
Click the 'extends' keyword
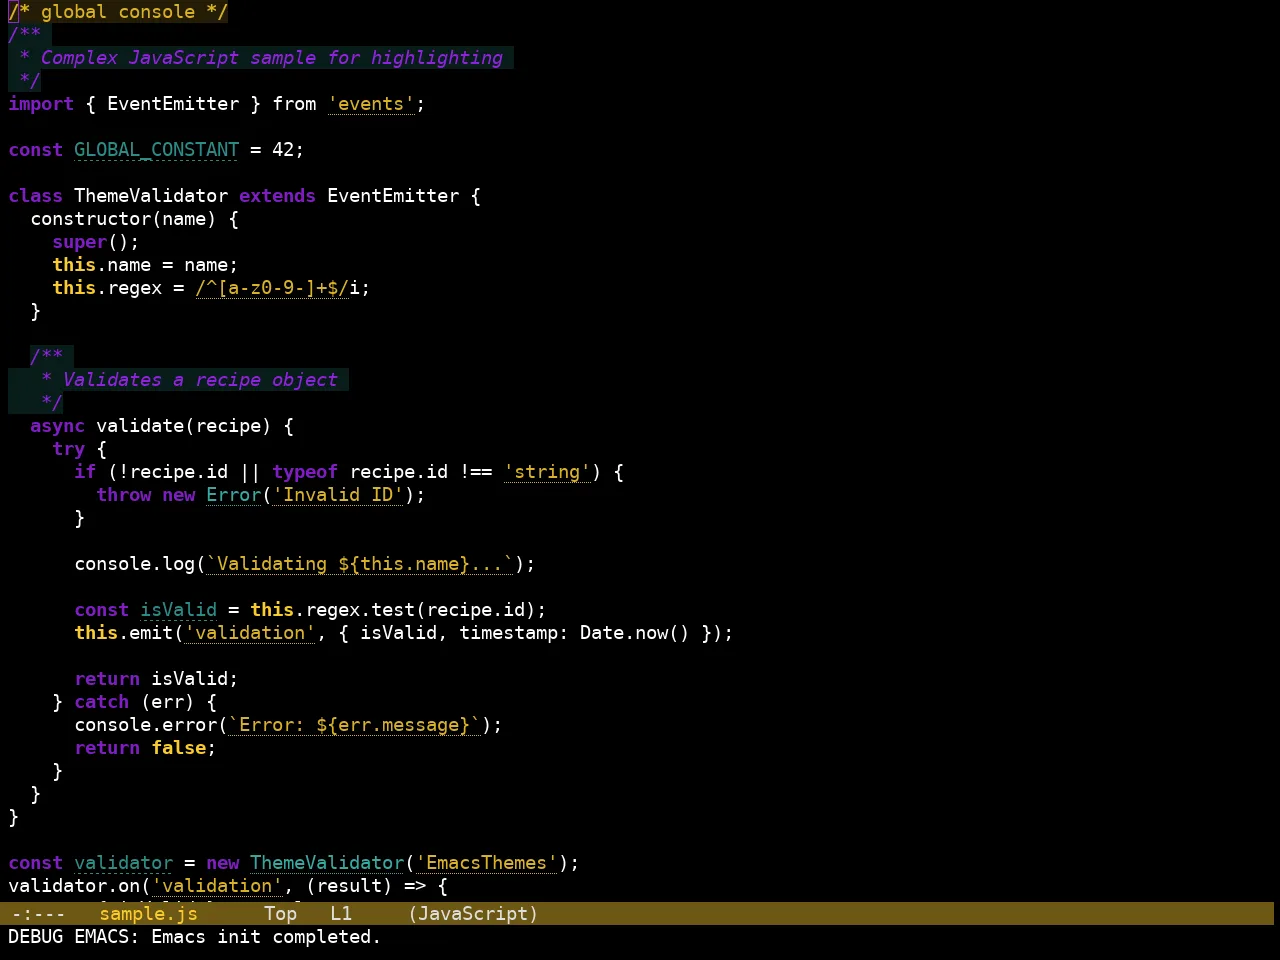tap(277, 196)
